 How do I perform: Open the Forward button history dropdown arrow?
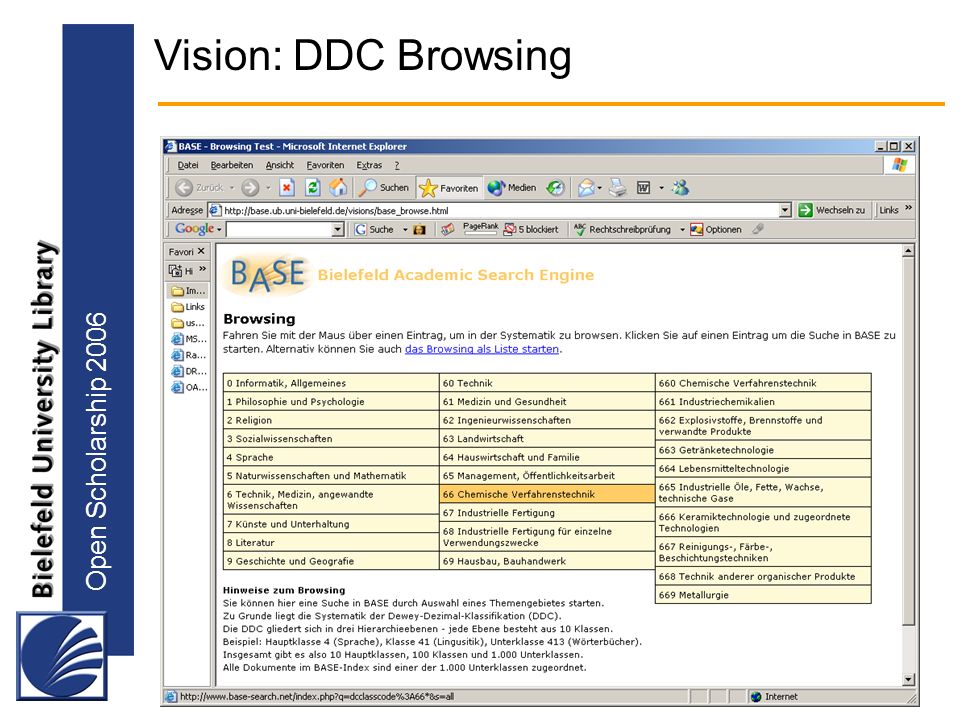click(x=268, y=188)
